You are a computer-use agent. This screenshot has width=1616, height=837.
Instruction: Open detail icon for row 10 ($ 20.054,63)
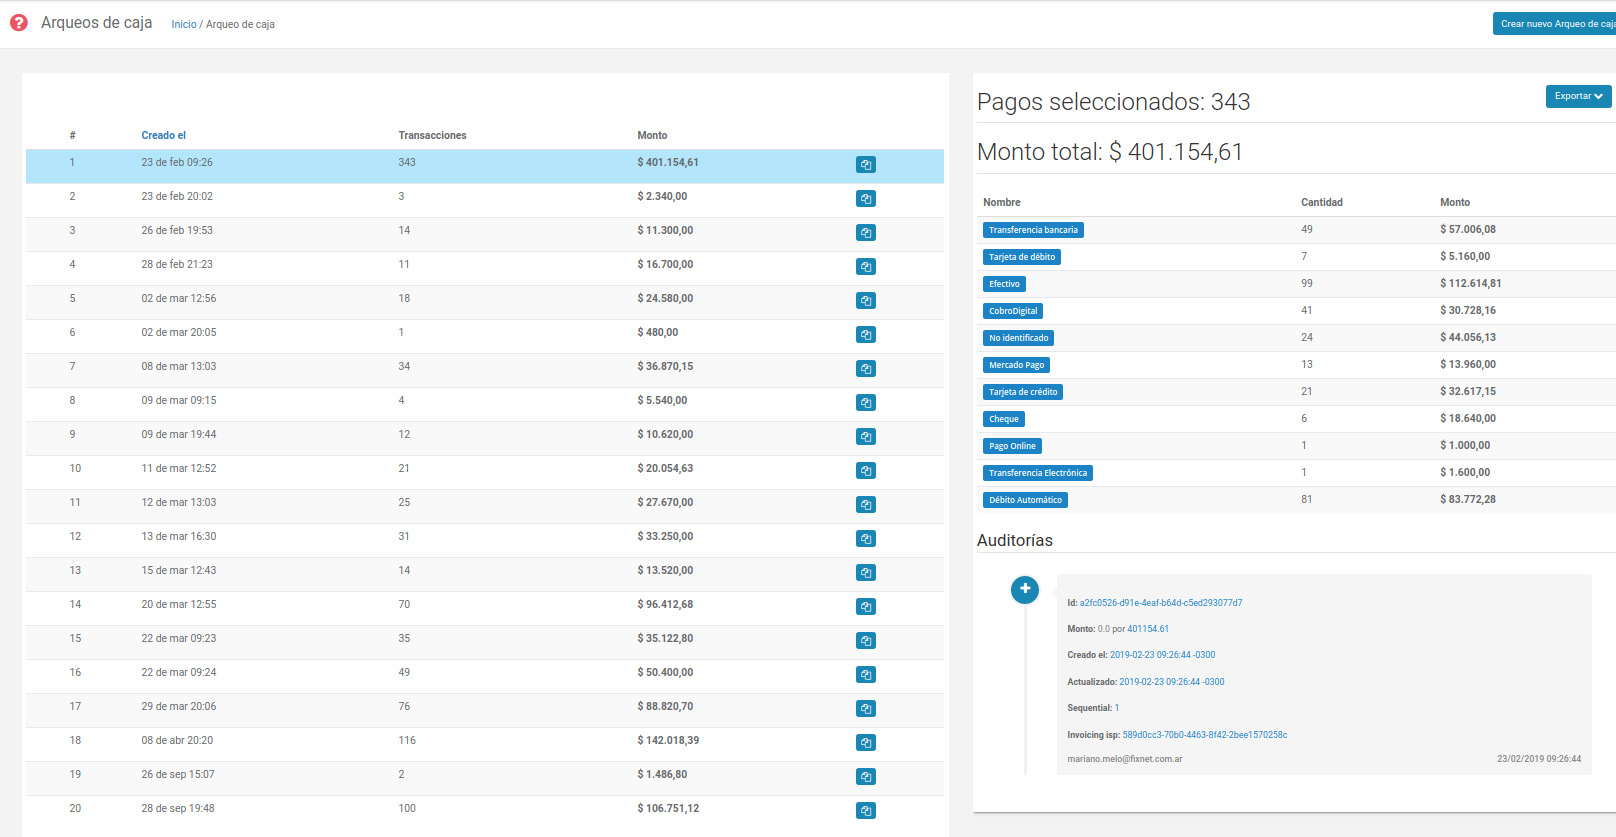click(866, 471)
